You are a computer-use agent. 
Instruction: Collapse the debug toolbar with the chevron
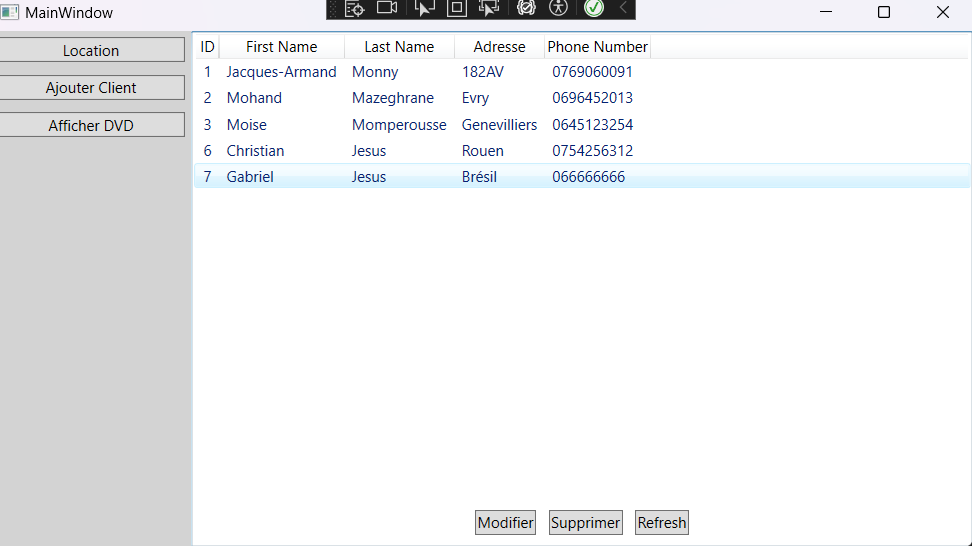point(623,9)
